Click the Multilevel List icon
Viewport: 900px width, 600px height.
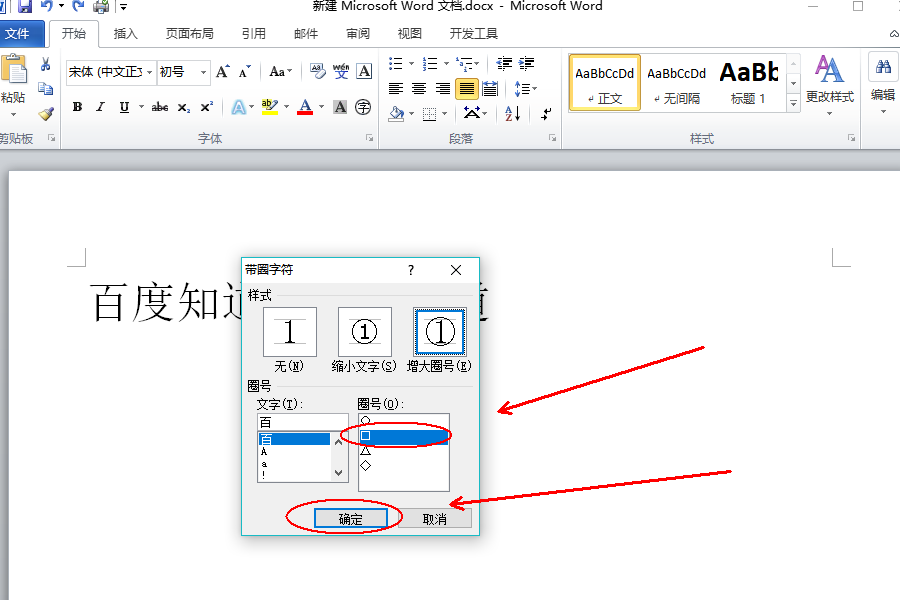coord(464,63)
